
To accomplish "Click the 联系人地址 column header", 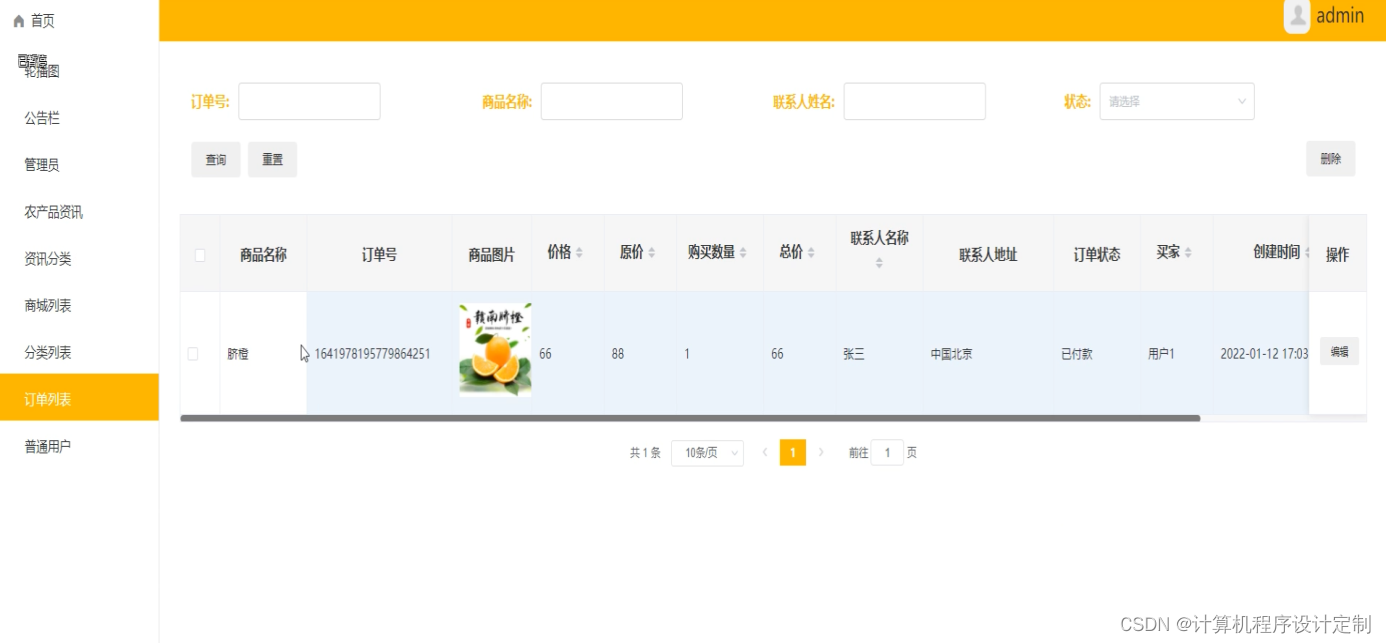I will coord(988,255).
